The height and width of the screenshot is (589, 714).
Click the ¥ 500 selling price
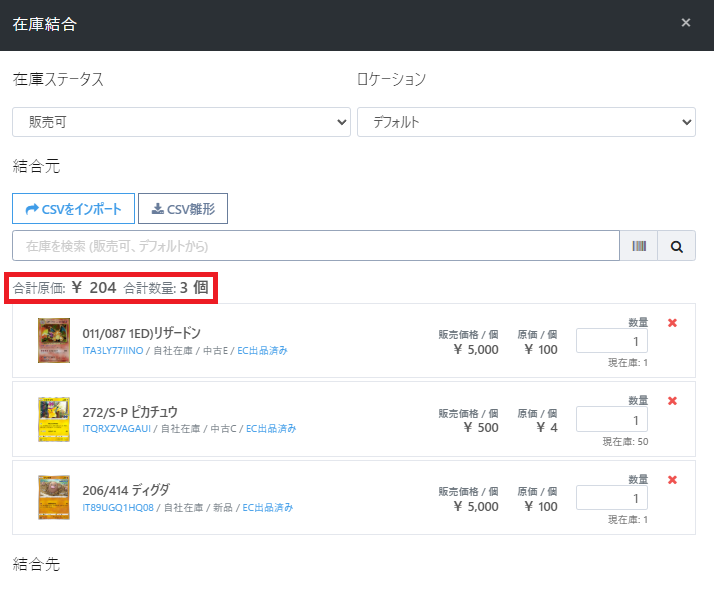pyautogui.click(x=481, y=428)
